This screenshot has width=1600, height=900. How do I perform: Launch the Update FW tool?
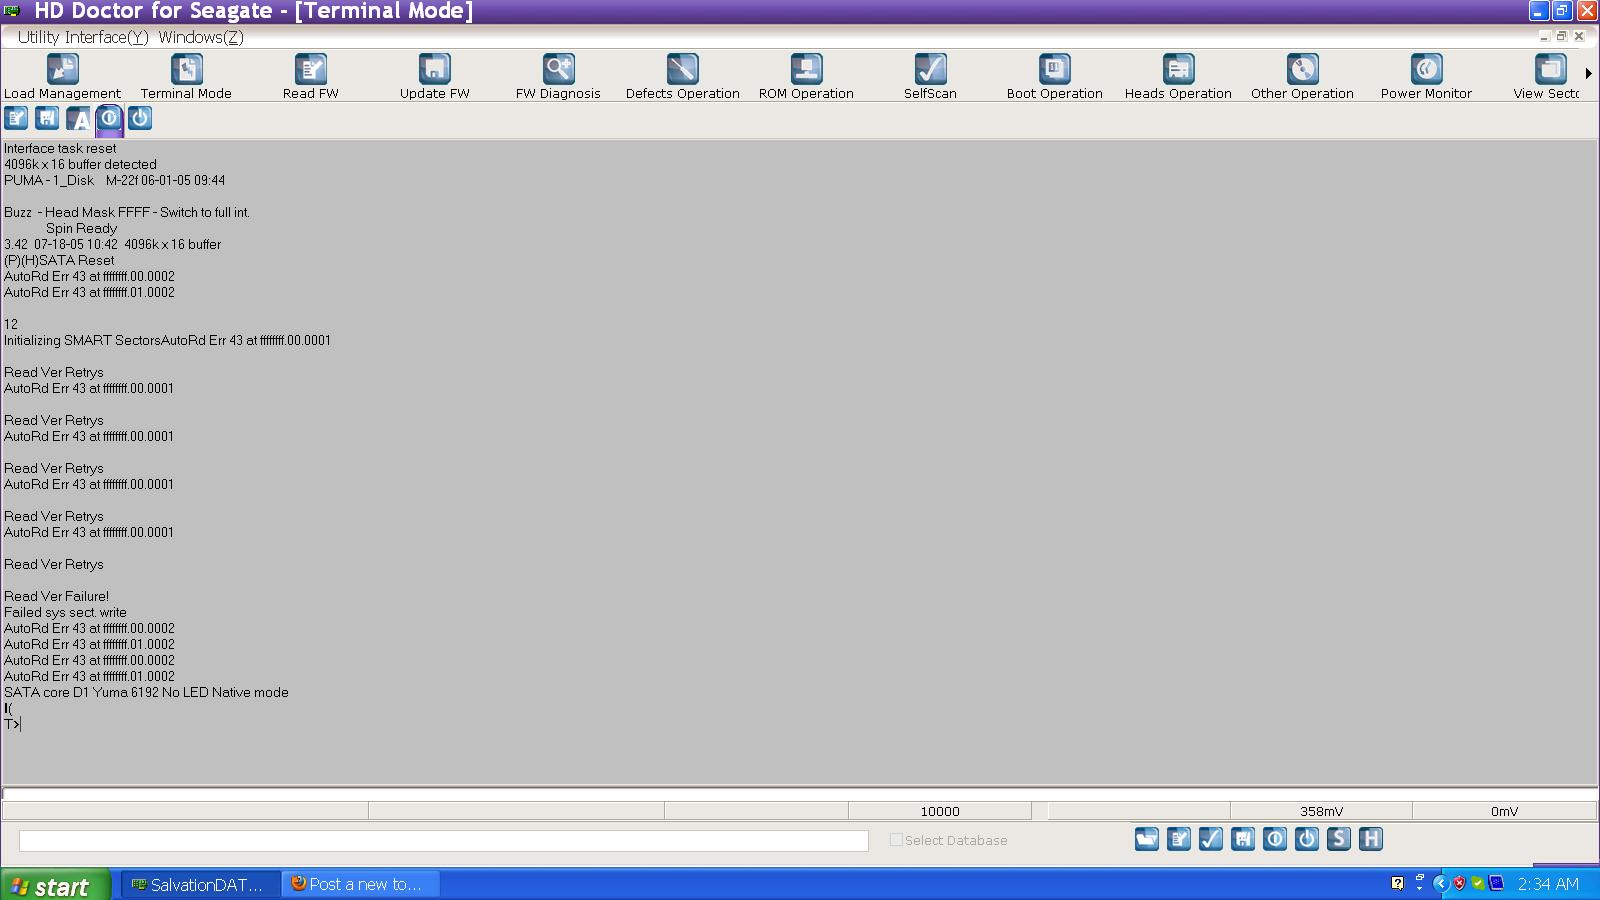434,77
